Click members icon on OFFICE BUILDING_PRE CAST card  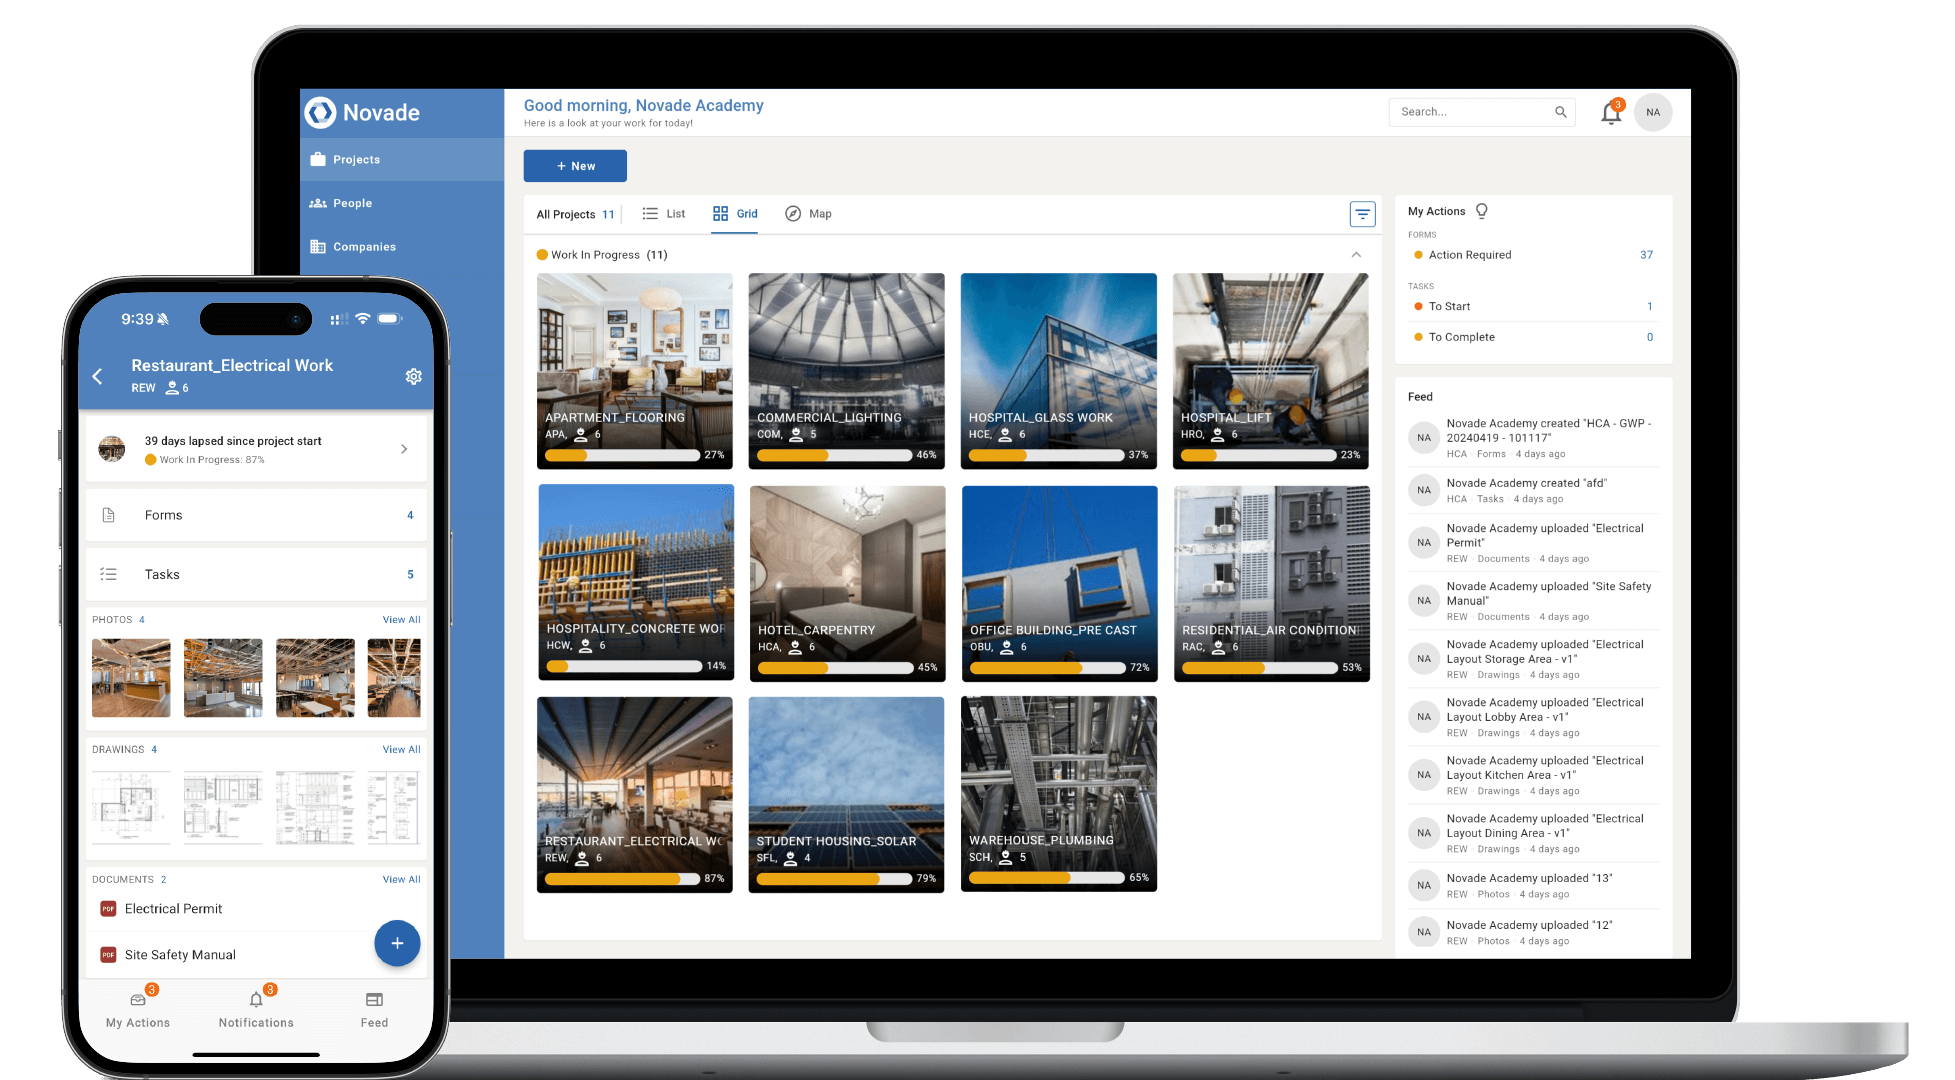pos(1007,647)
